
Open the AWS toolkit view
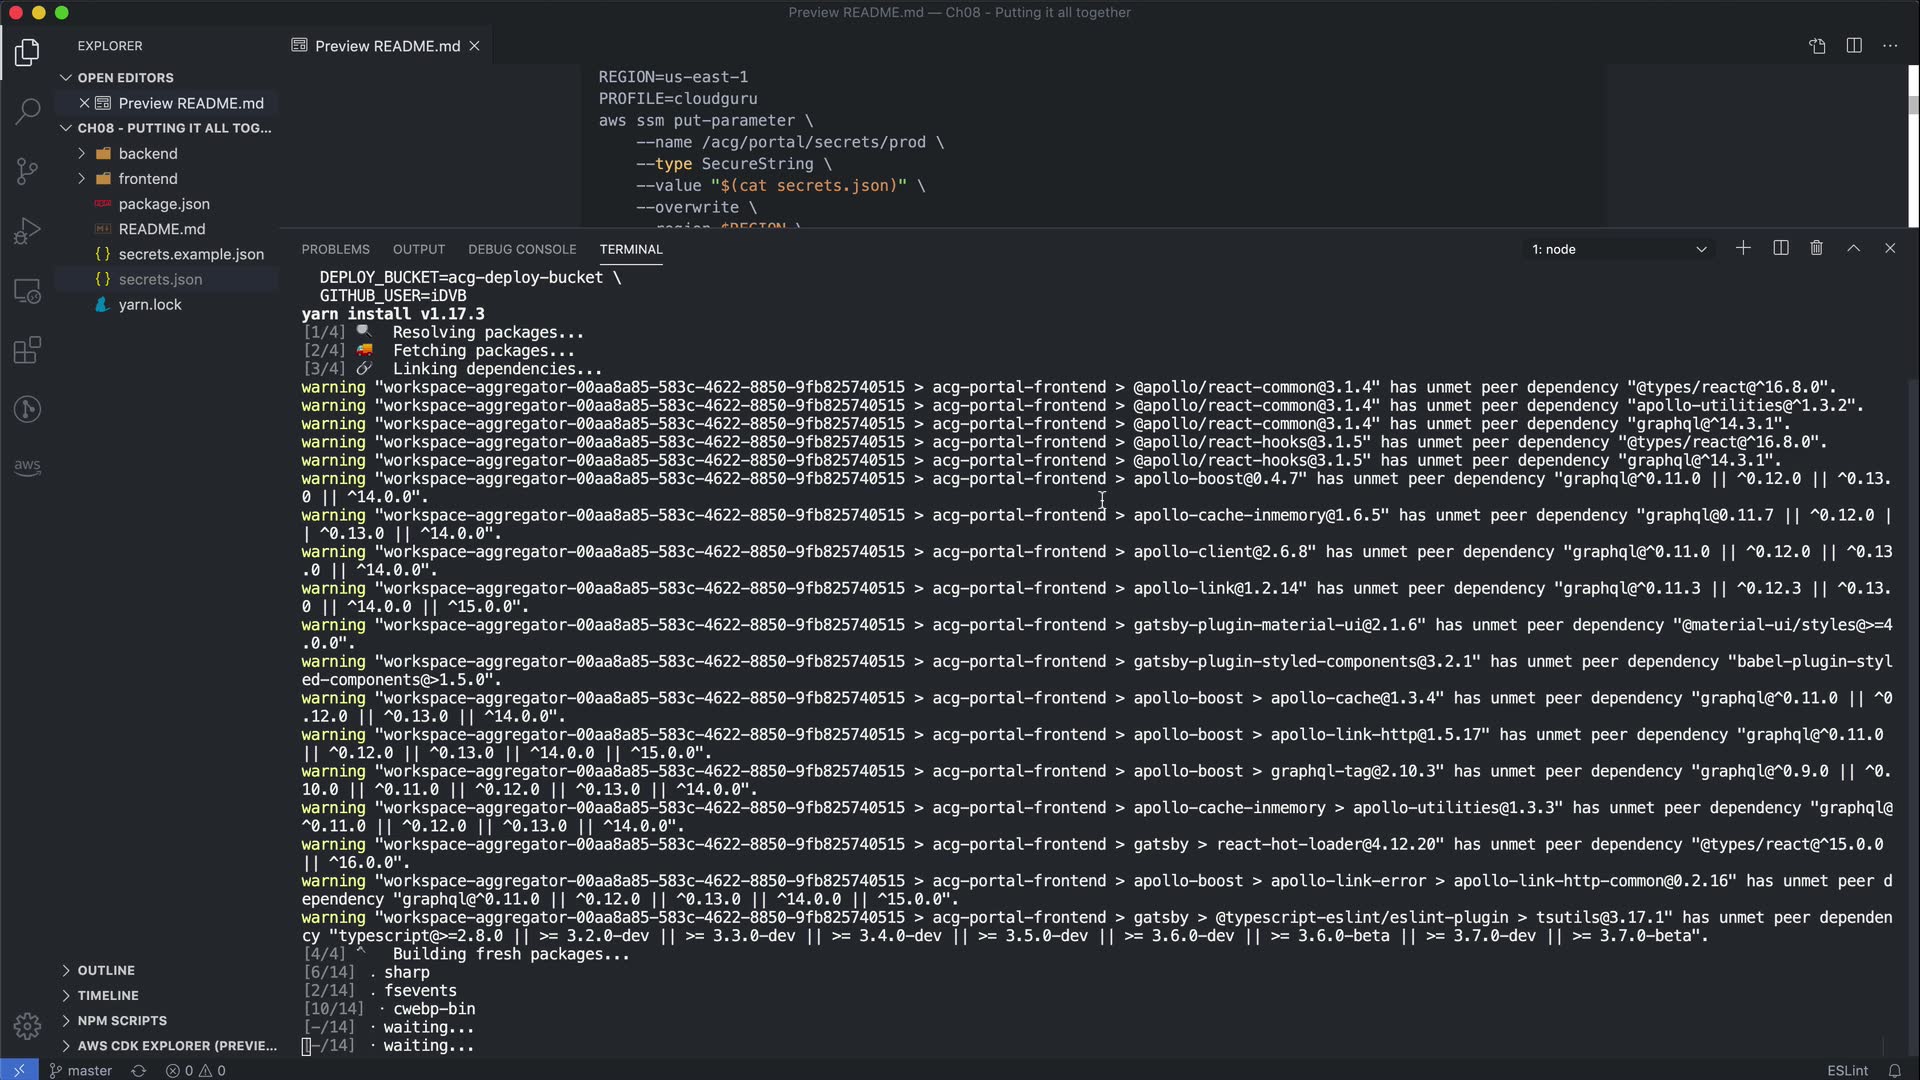[27, 466]
